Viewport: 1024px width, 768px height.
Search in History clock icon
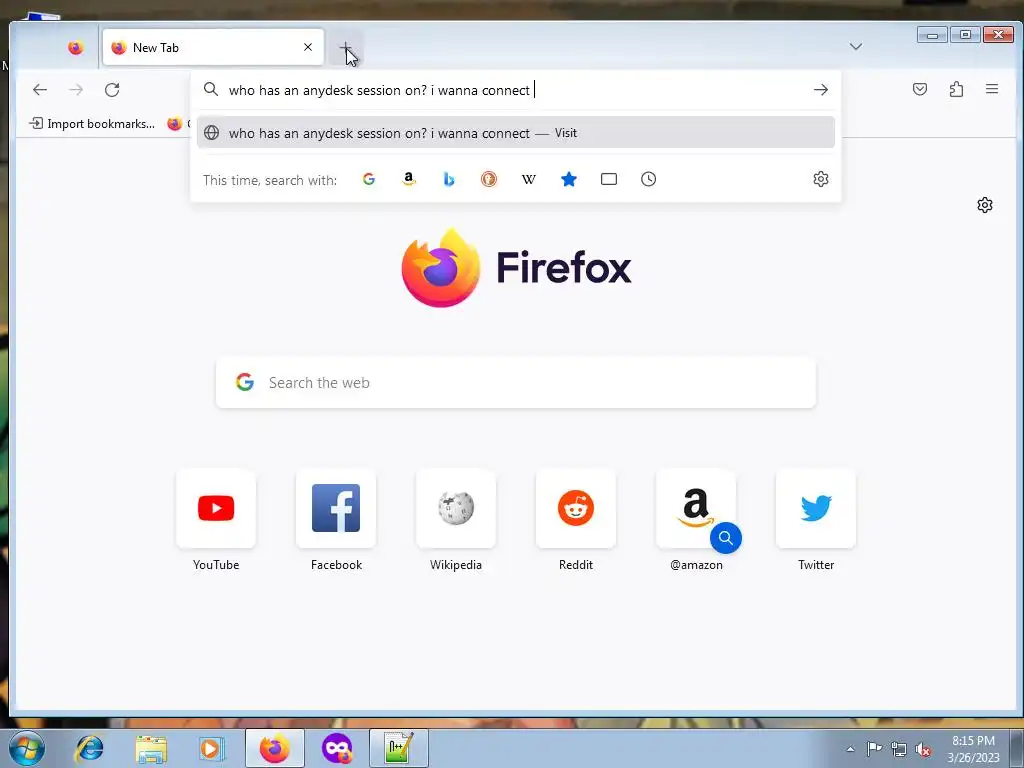[x=648, y=179]
